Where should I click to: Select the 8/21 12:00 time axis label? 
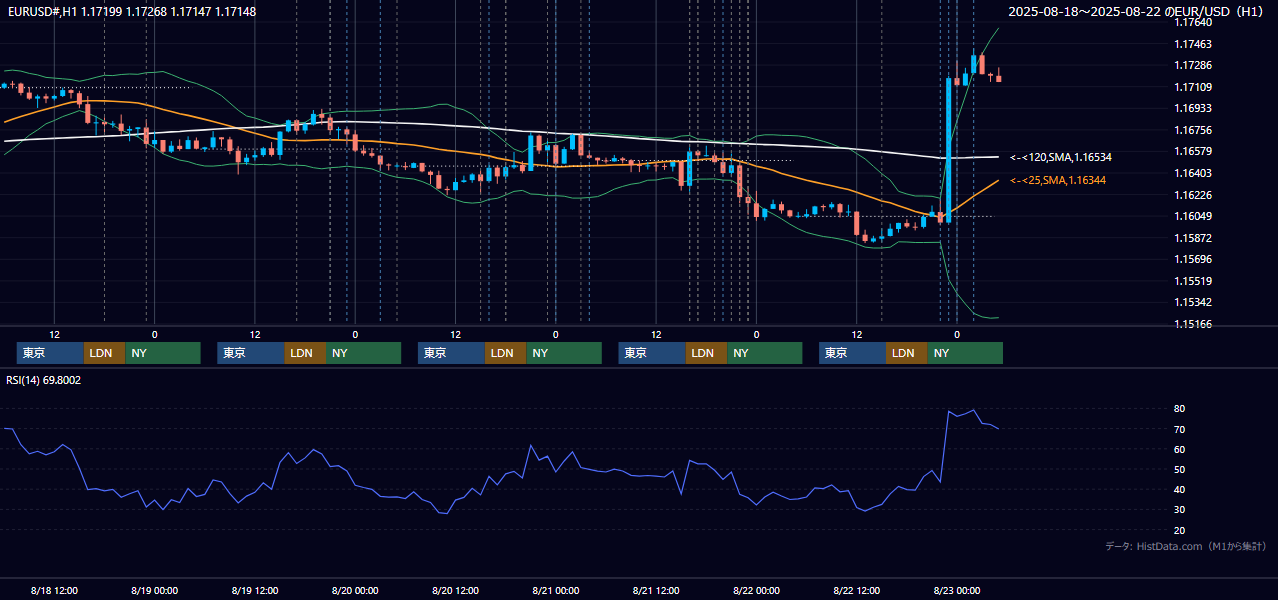656,590
